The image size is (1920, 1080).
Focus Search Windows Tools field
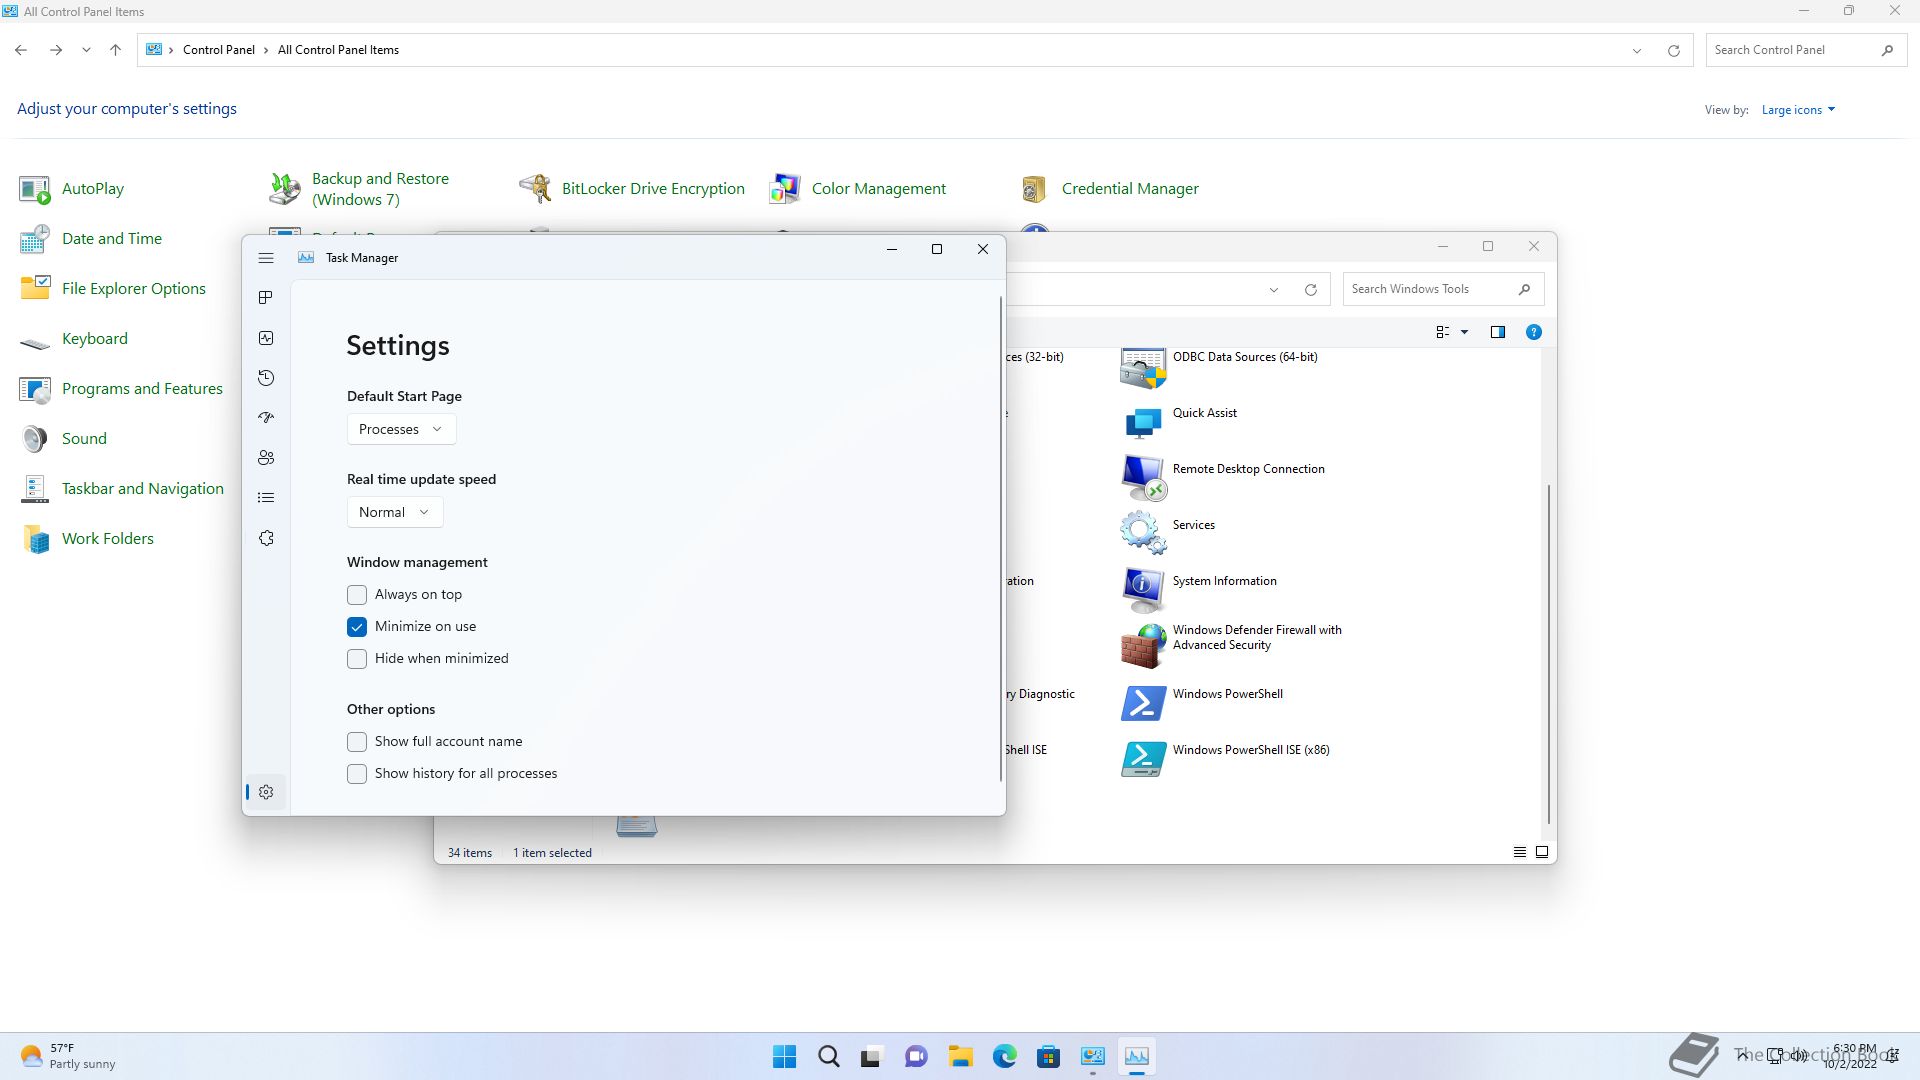click(x=1443, y=289)
